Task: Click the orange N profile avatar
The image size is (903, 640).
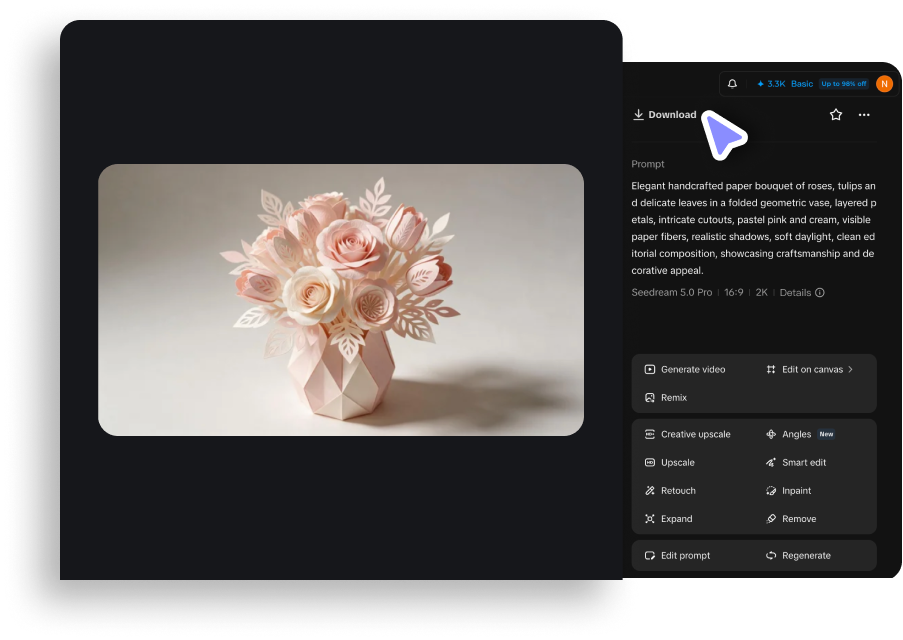Action: click(884, 84)
